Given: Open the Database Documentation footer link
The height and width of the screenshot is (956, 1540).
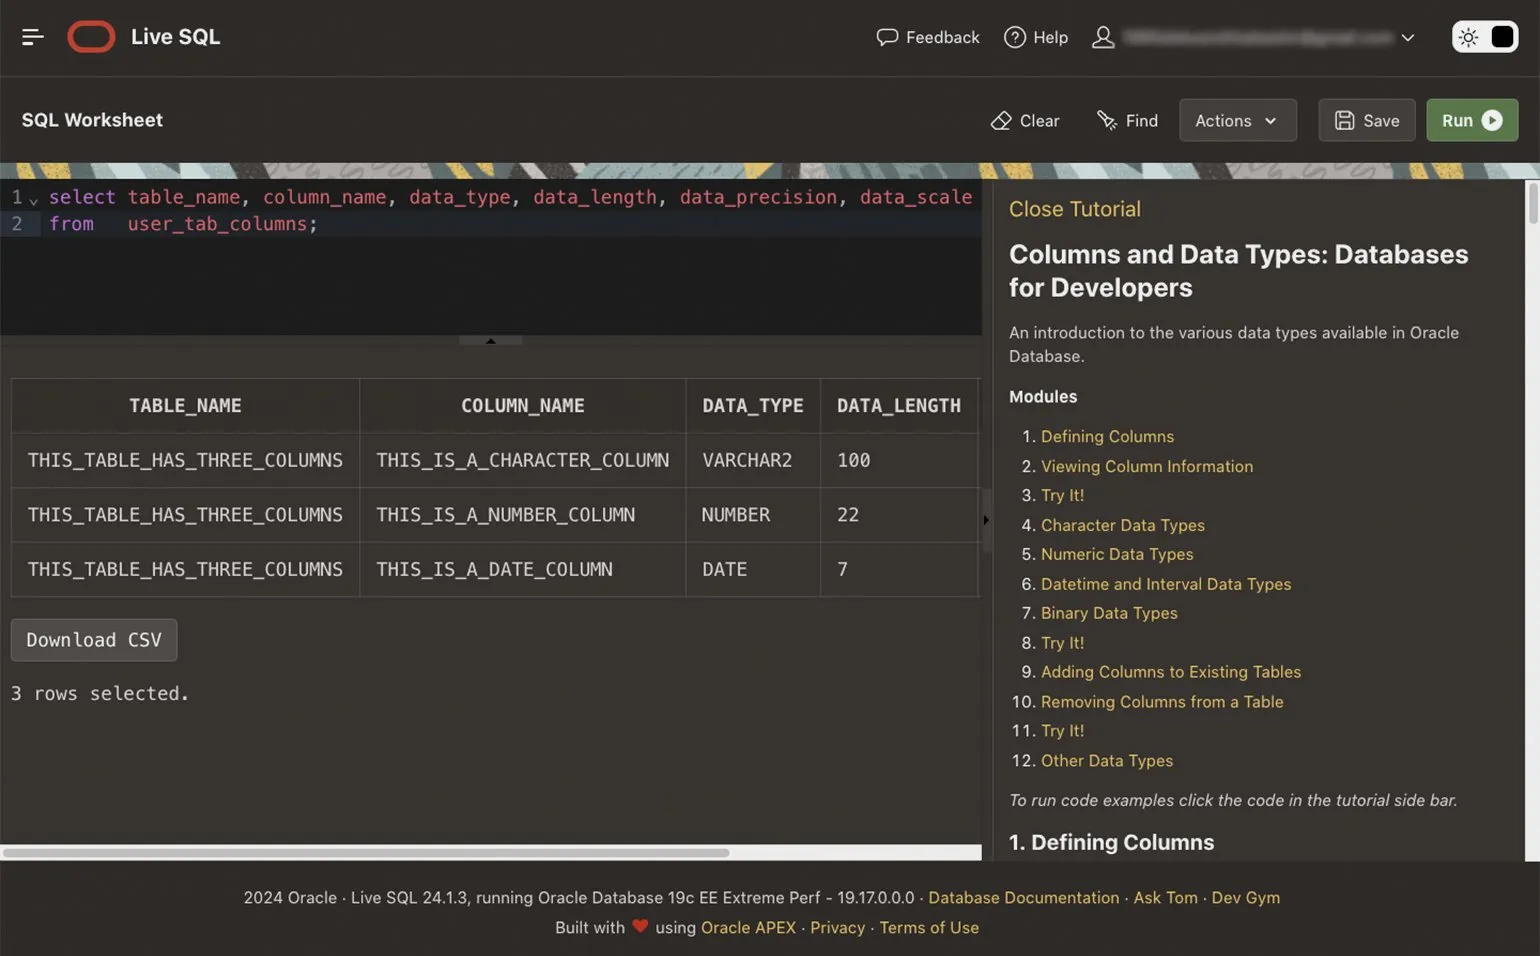Looking at the screenshot, I should (x=1023, y=898).
